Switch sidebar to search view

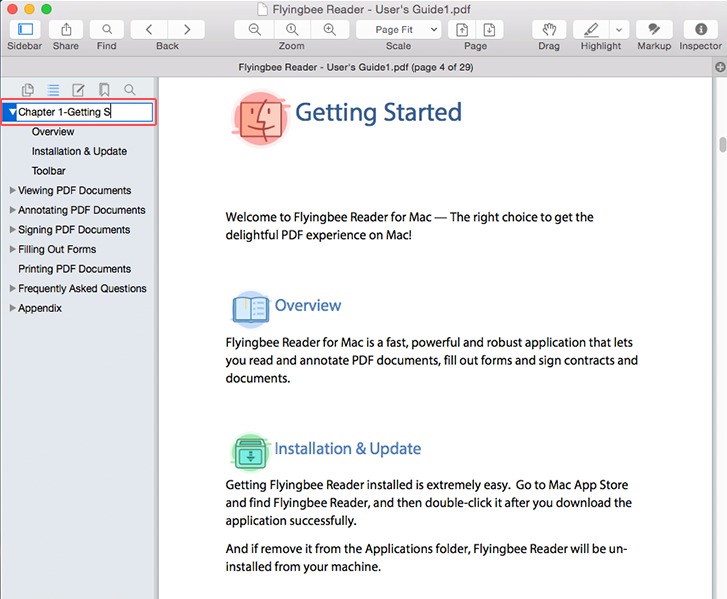[x=130, y=89]
